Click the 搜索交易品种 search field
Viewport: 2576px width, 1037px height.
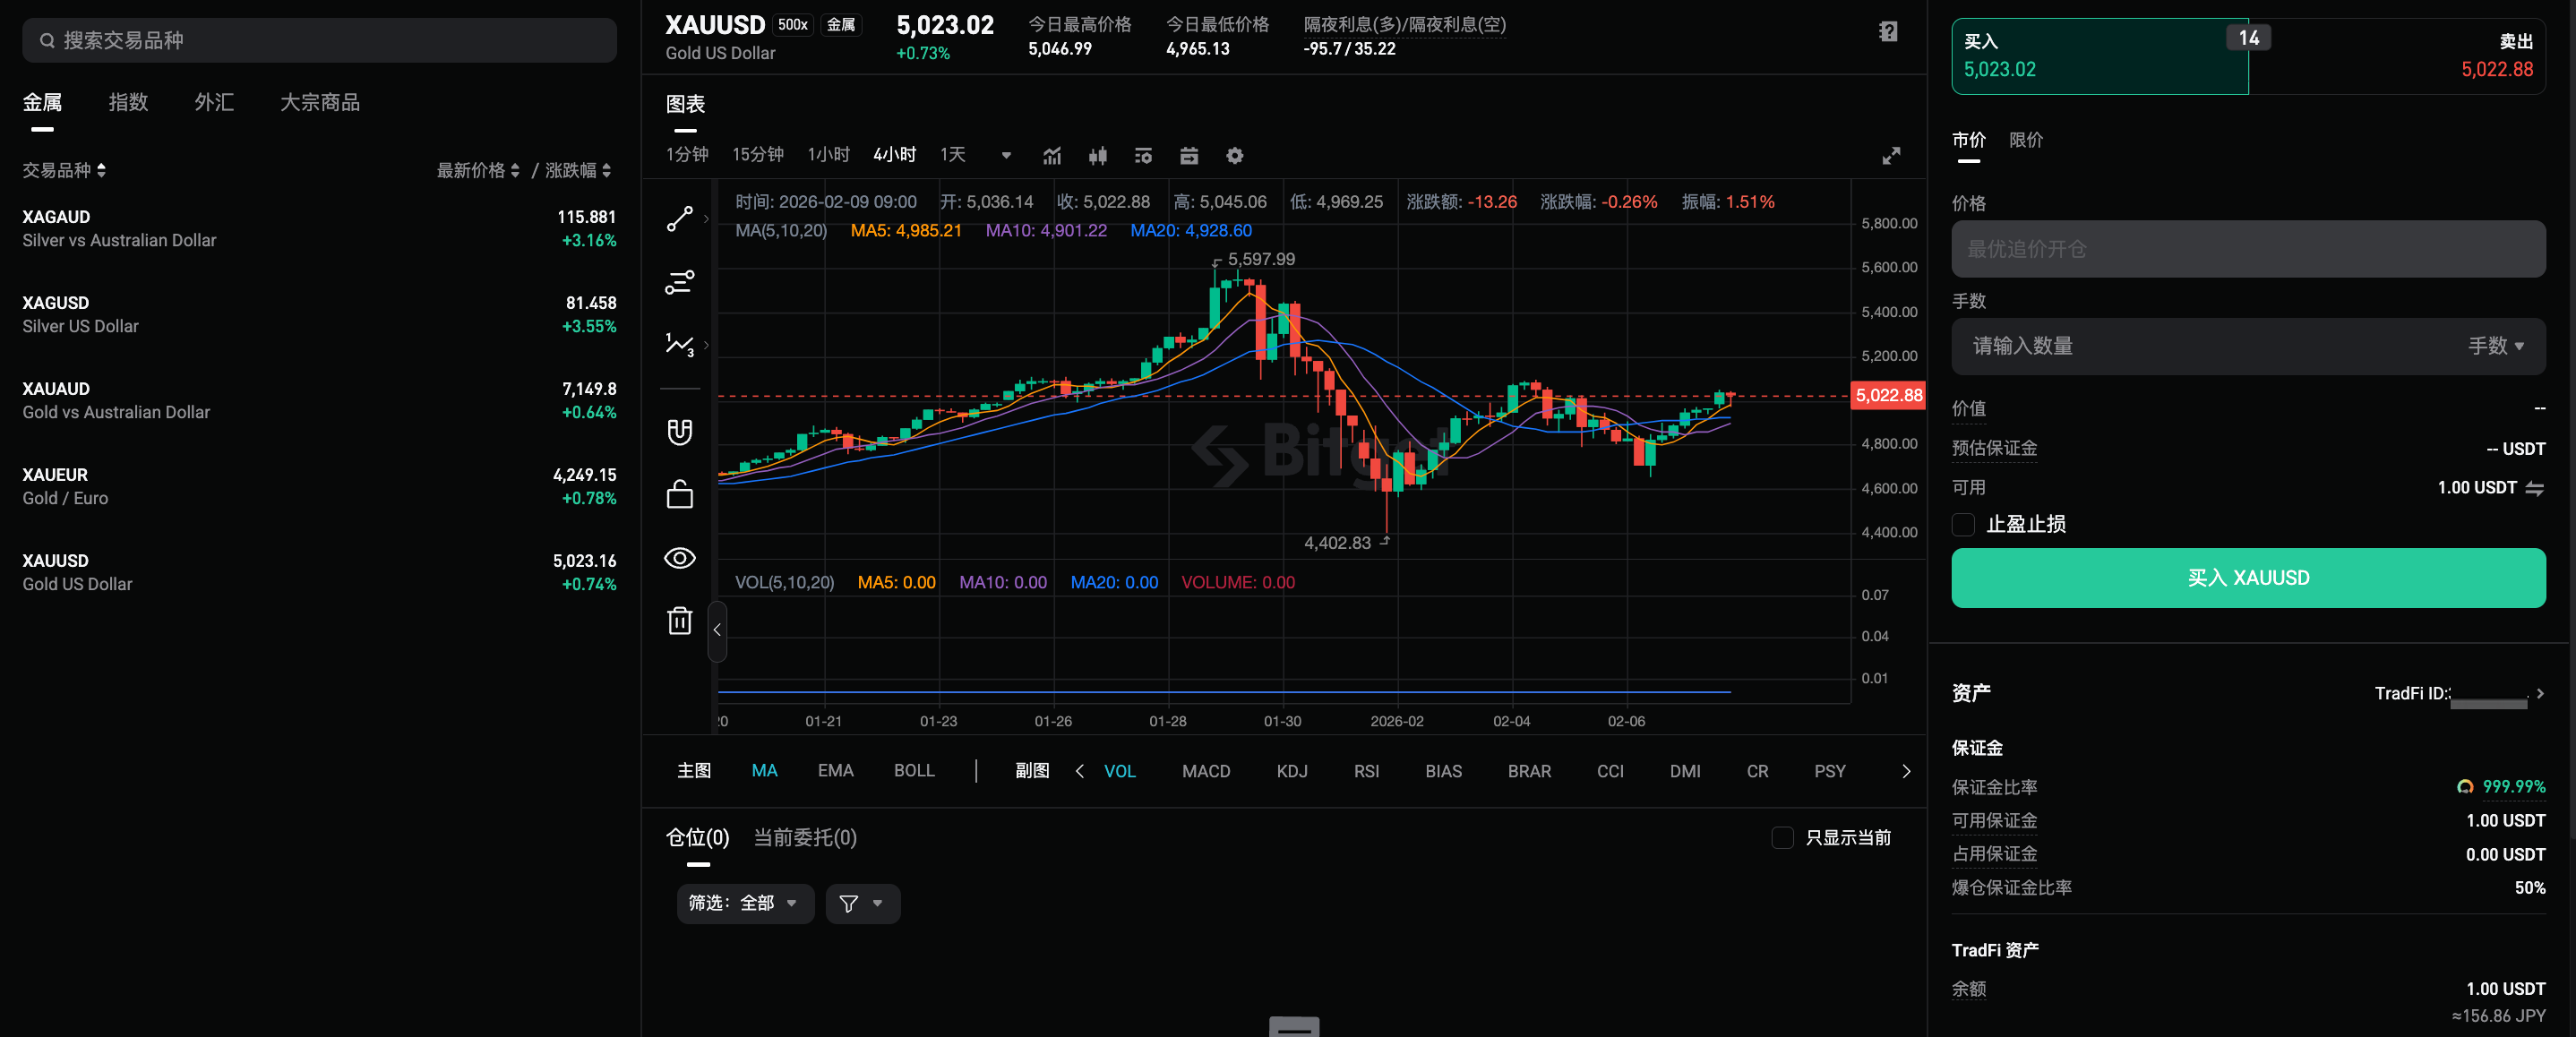(319, 40)
